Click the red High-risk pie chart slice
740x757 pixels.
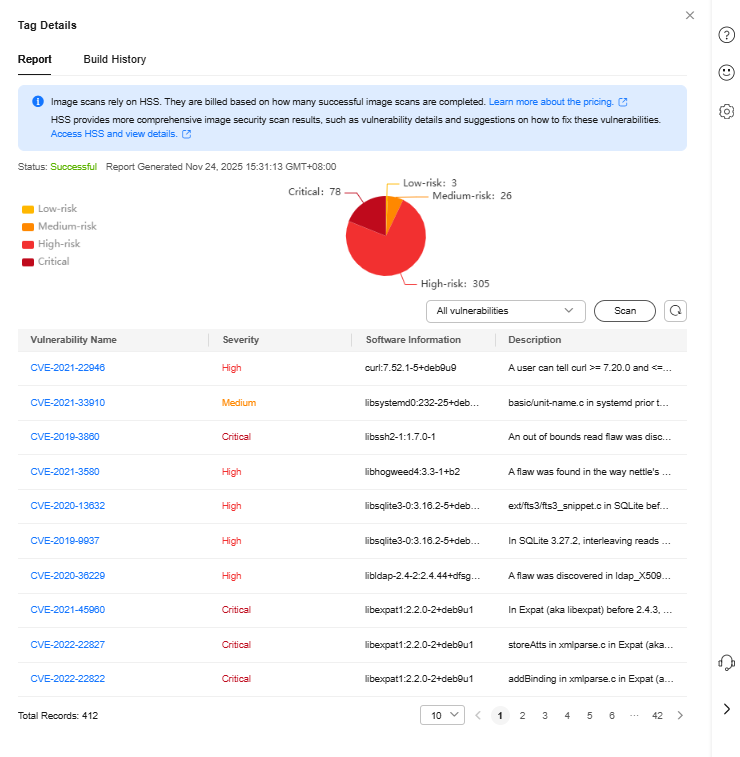click(385, 255)
